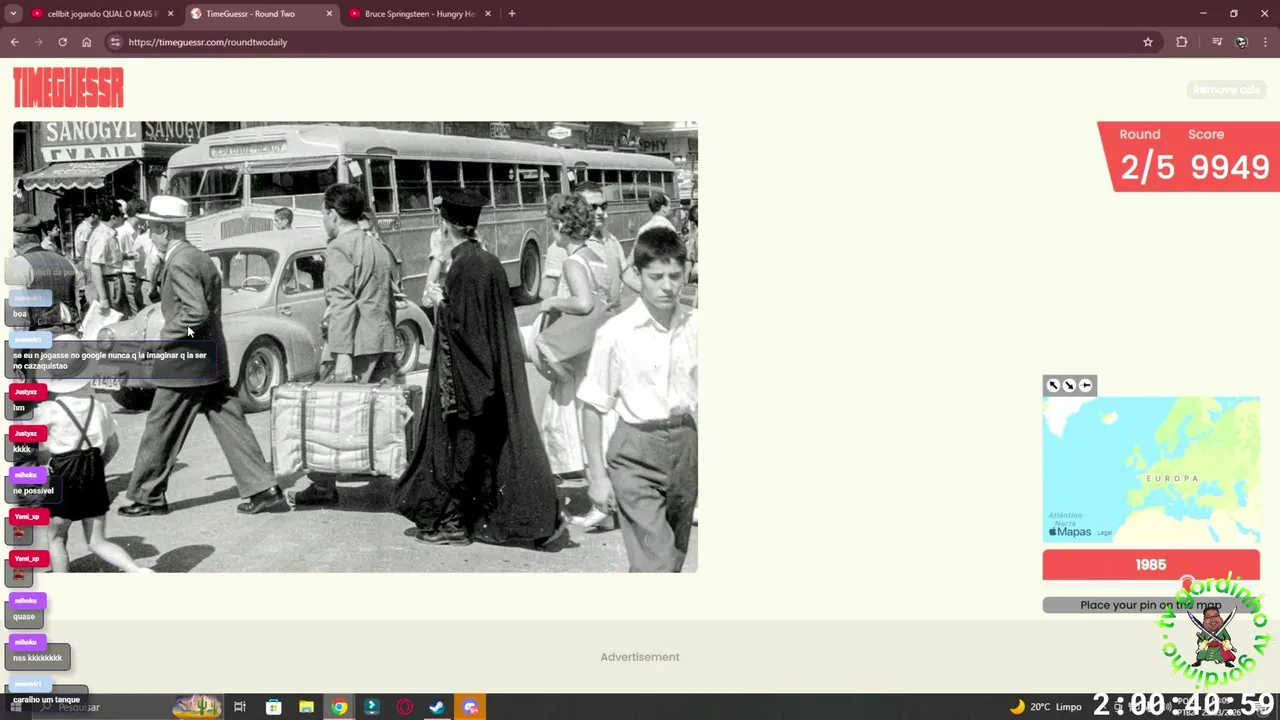
Task: Open Discord from the taskbar
Action: click(x=470, y=707)
